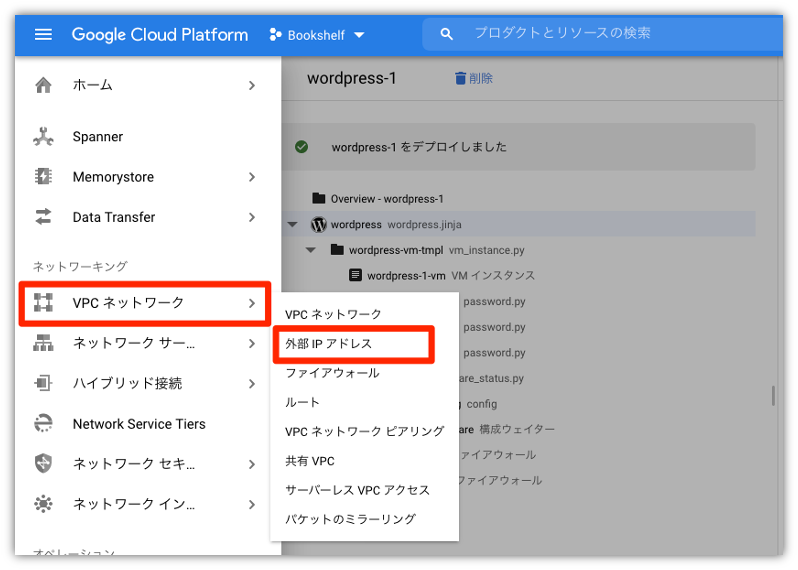Open the hamburger navigation menu
This screenshot has height=570, width=798.
[43, 35]
